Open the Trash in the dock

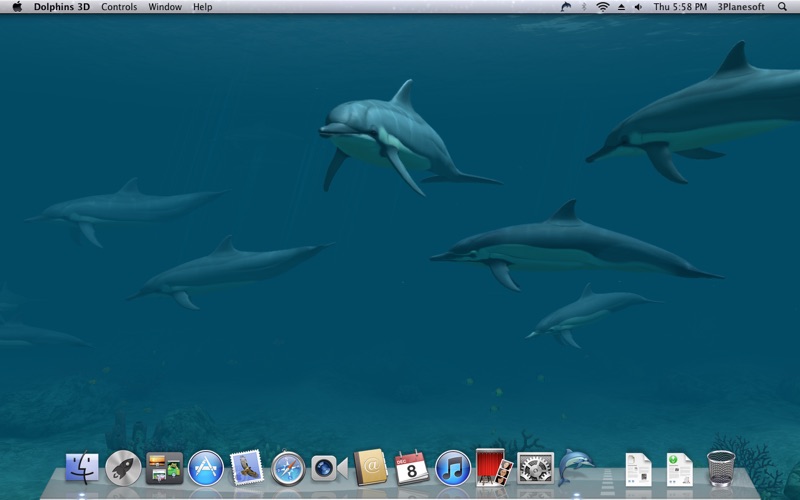(x=721, y=468)
